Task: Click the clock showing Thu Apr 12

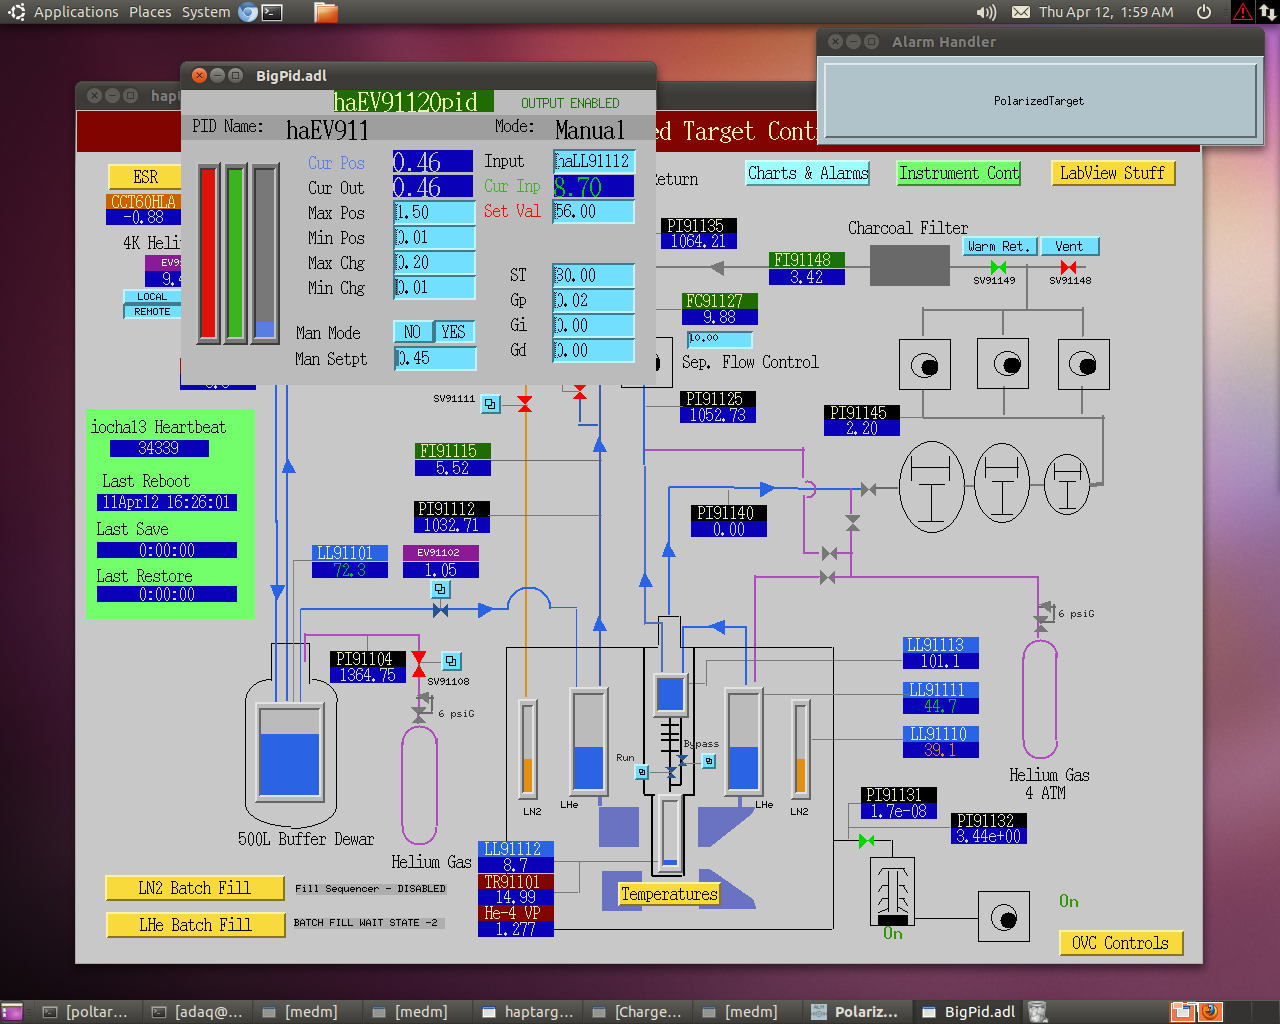Action: point(1106,12)
